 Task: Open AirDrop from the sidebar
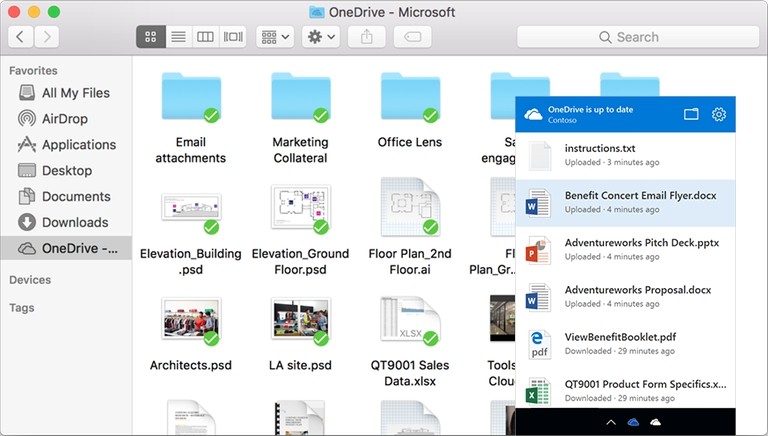click(x=66, y=119)
